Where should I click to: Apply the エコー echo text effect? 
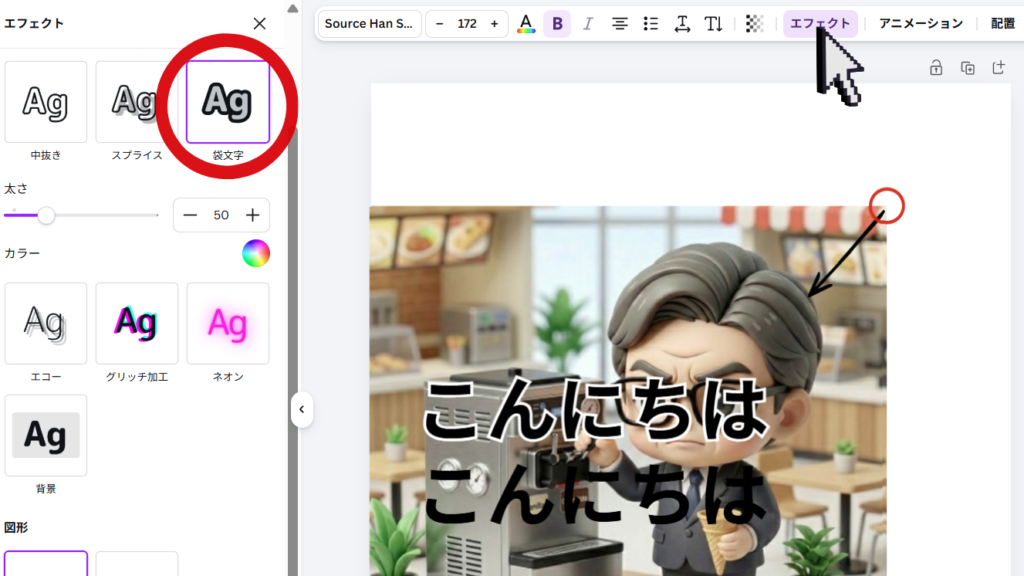click(x=45, y=323)
